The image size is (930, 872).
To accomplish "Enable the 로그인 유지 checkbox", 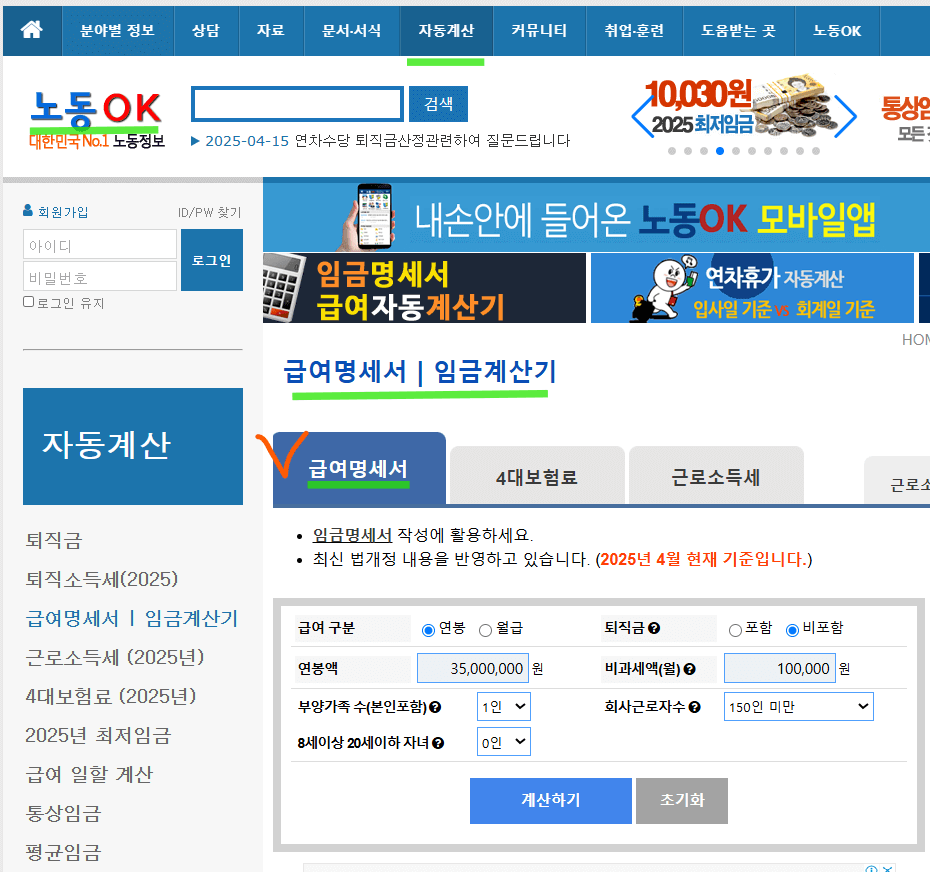I will point(28,303).
